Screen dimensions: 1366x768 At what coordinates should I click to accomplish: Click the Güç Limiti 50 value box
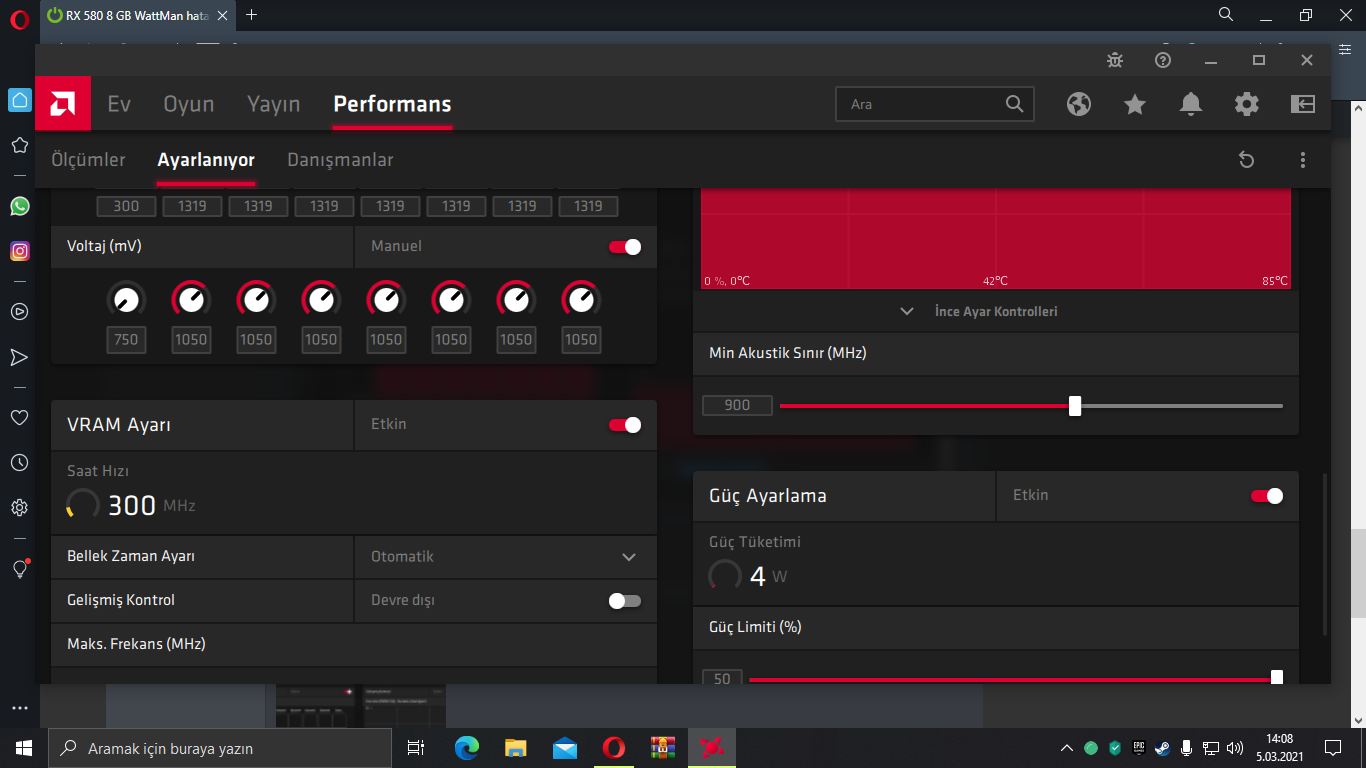tap(722, 677)
